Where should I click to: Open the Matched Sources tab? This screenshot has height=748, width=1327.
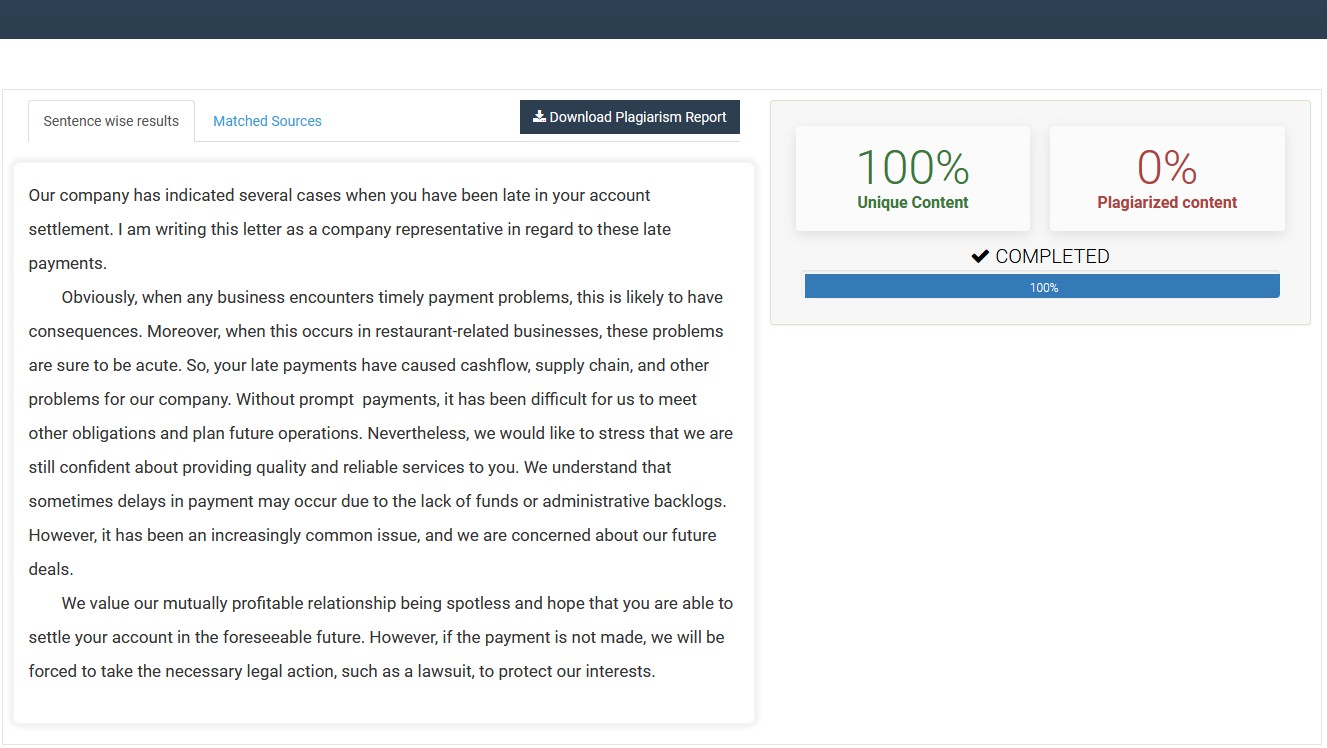tap(267, 121)
